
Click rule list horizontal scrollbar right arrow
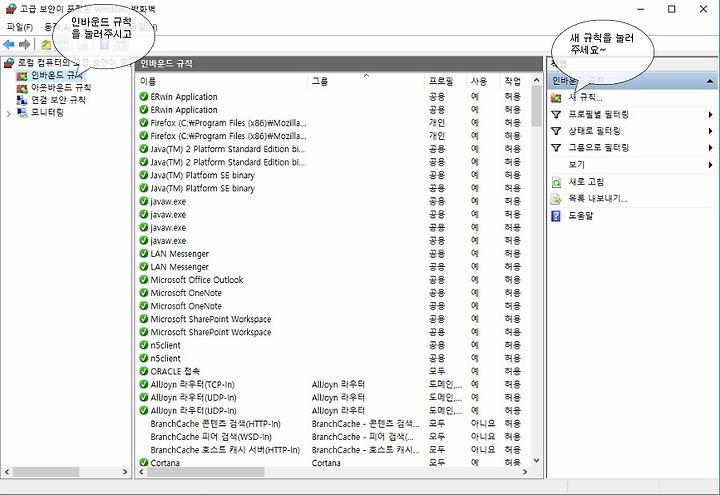click(525, 472)
